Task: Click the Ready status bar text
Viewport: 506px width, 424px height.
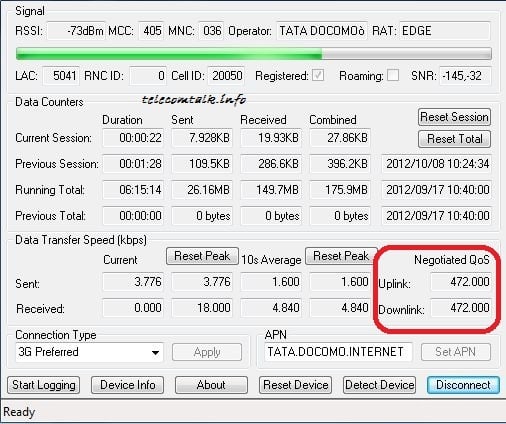Action: pos(19,412)
